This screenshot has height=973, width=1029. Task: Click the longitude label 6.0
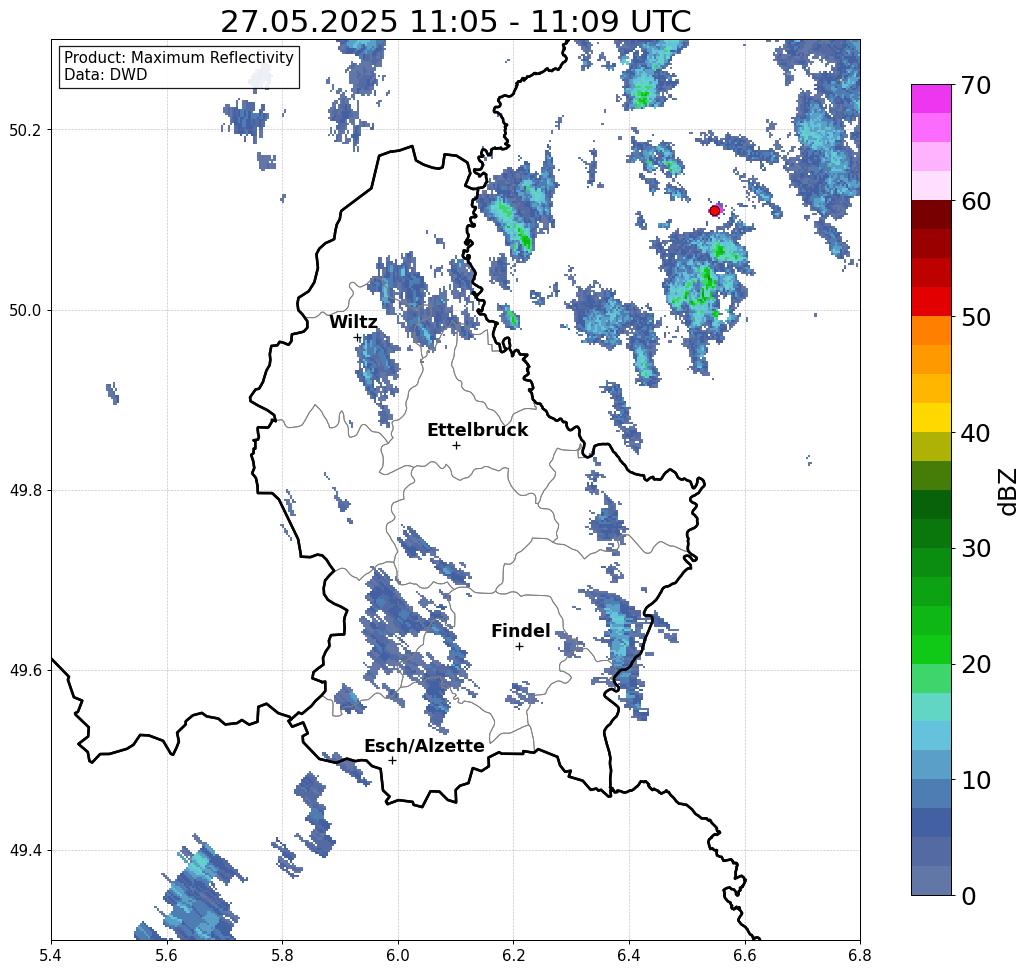[398, 955]
